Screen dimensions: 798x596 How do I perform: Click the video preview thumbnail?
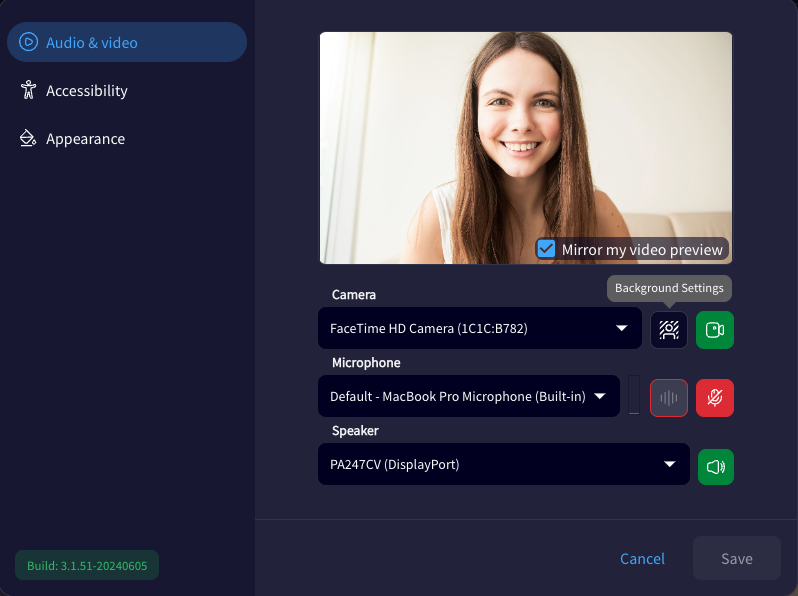(526, 148)
